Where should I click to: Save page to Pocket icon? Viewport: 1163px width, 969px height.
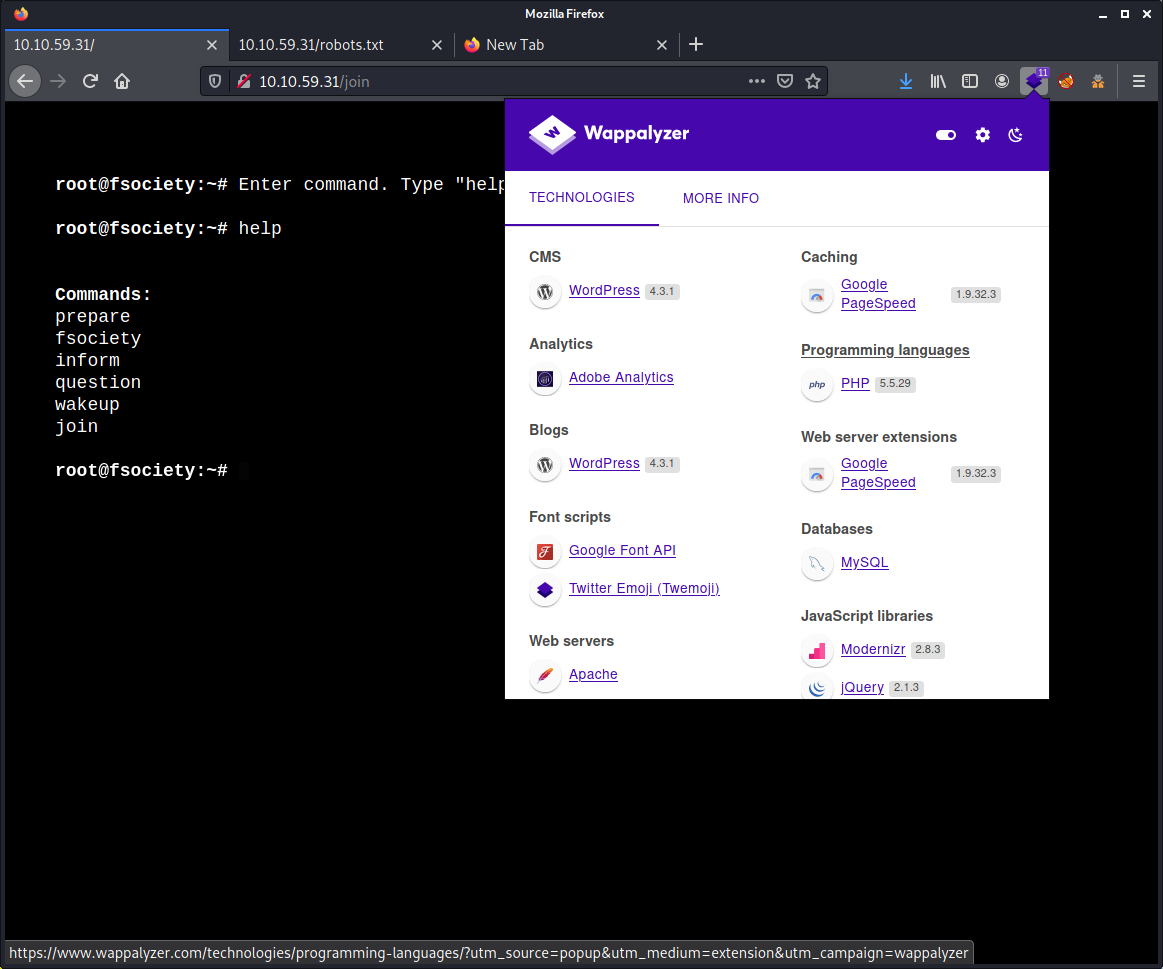[785, 82]
